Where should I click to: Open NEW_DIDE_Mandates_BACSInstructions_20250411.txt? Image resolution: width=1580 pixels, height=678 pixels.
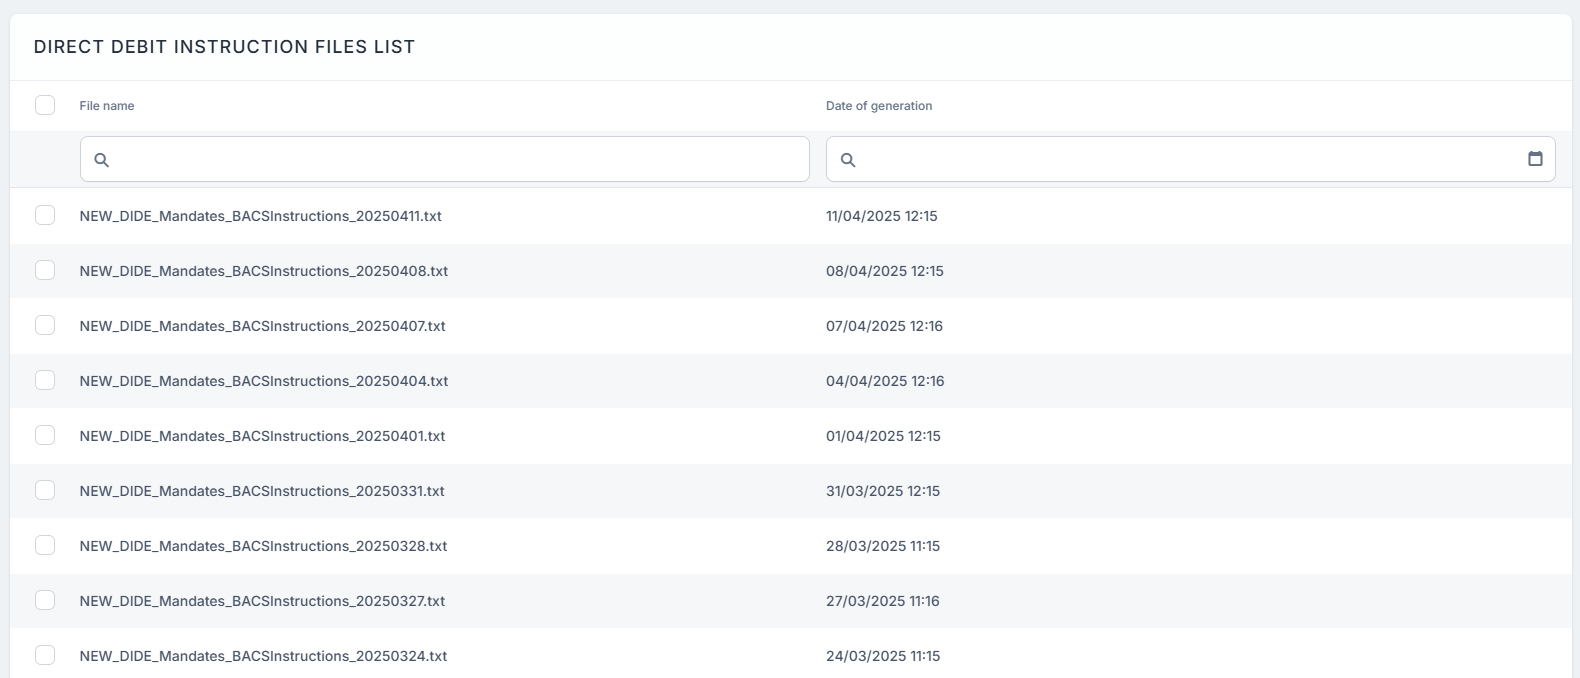coord(260,216)
